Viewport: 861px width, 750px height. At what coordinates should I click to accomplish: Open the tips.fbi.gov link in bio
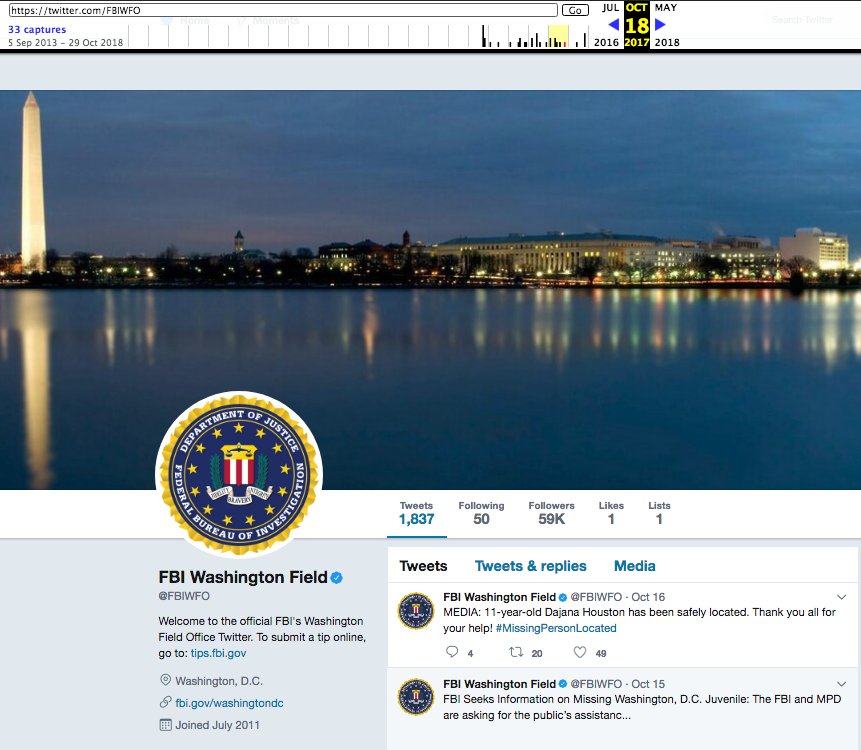click(218, 653)
